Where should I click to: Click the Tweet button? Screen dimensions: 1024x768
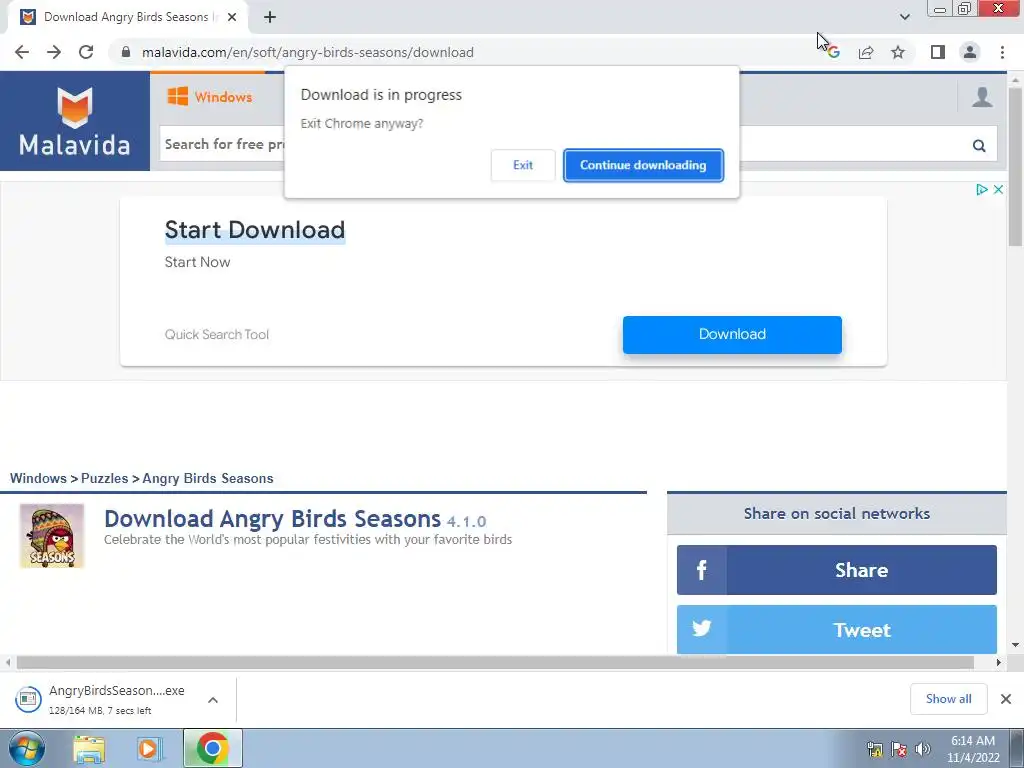[x=837, y=630]
